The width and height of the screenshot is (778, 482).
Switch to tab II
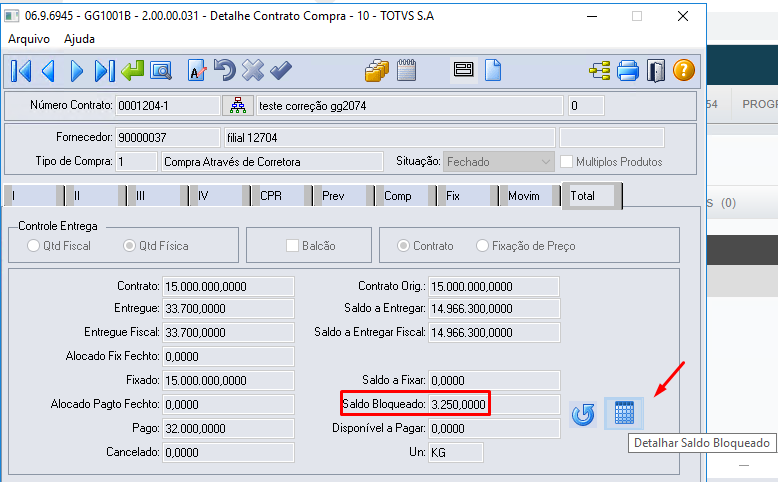(x=95, y=196)
